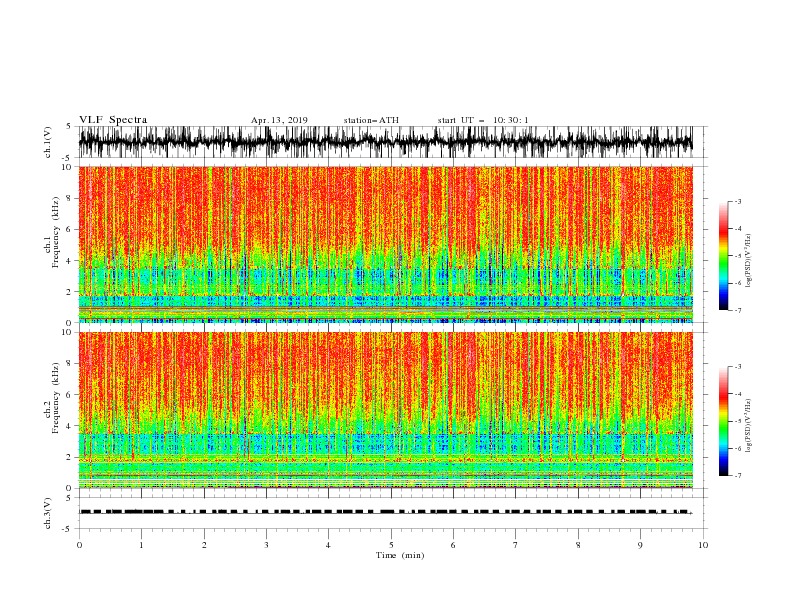
Task: Click the ch.1 voltage waveform trace
Action: 385,142
